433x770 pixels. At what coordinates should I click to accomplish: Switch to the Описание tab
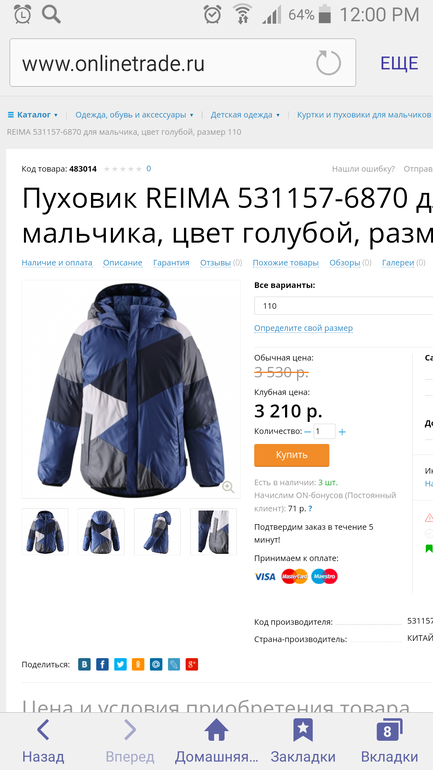(123, 263)
